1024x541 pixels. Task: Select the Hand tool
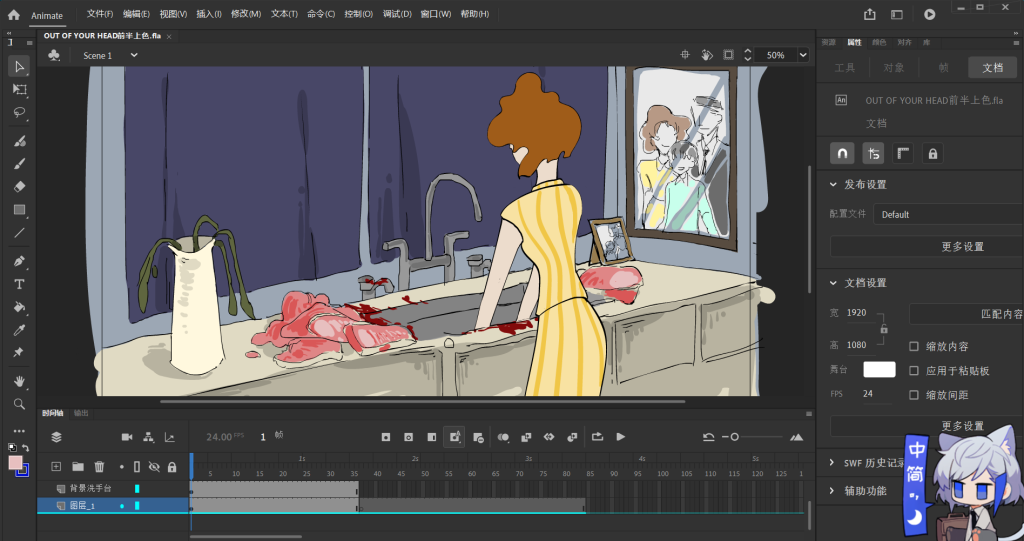click(19, 381)
